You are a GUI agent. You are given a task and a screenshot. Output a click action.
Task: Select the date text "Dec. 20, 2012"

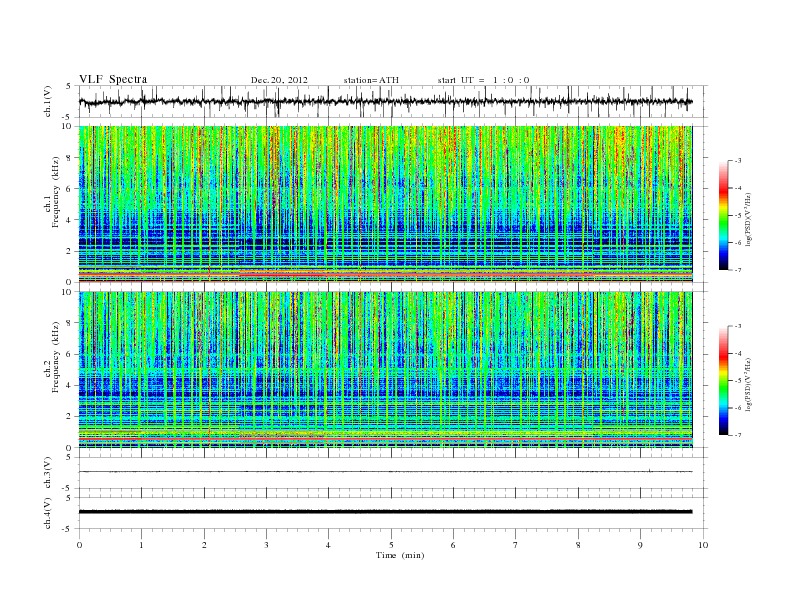[x=279, y=80]
